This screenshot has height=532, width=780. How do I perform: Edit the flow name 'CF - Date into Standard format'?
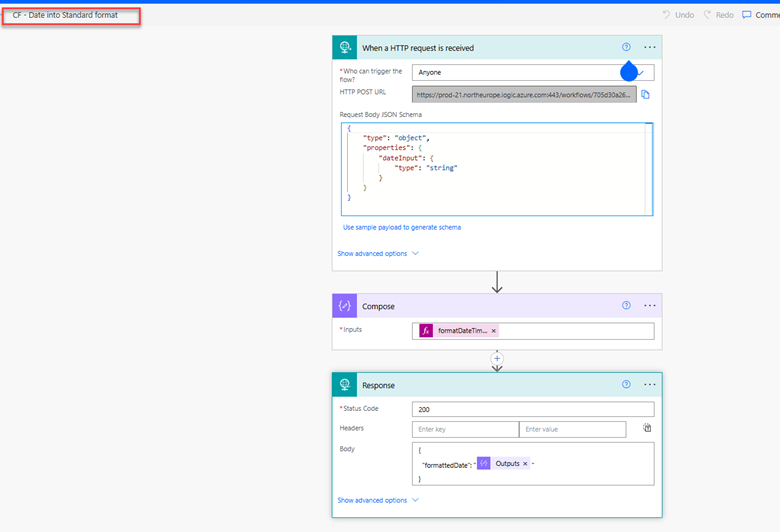65,15
